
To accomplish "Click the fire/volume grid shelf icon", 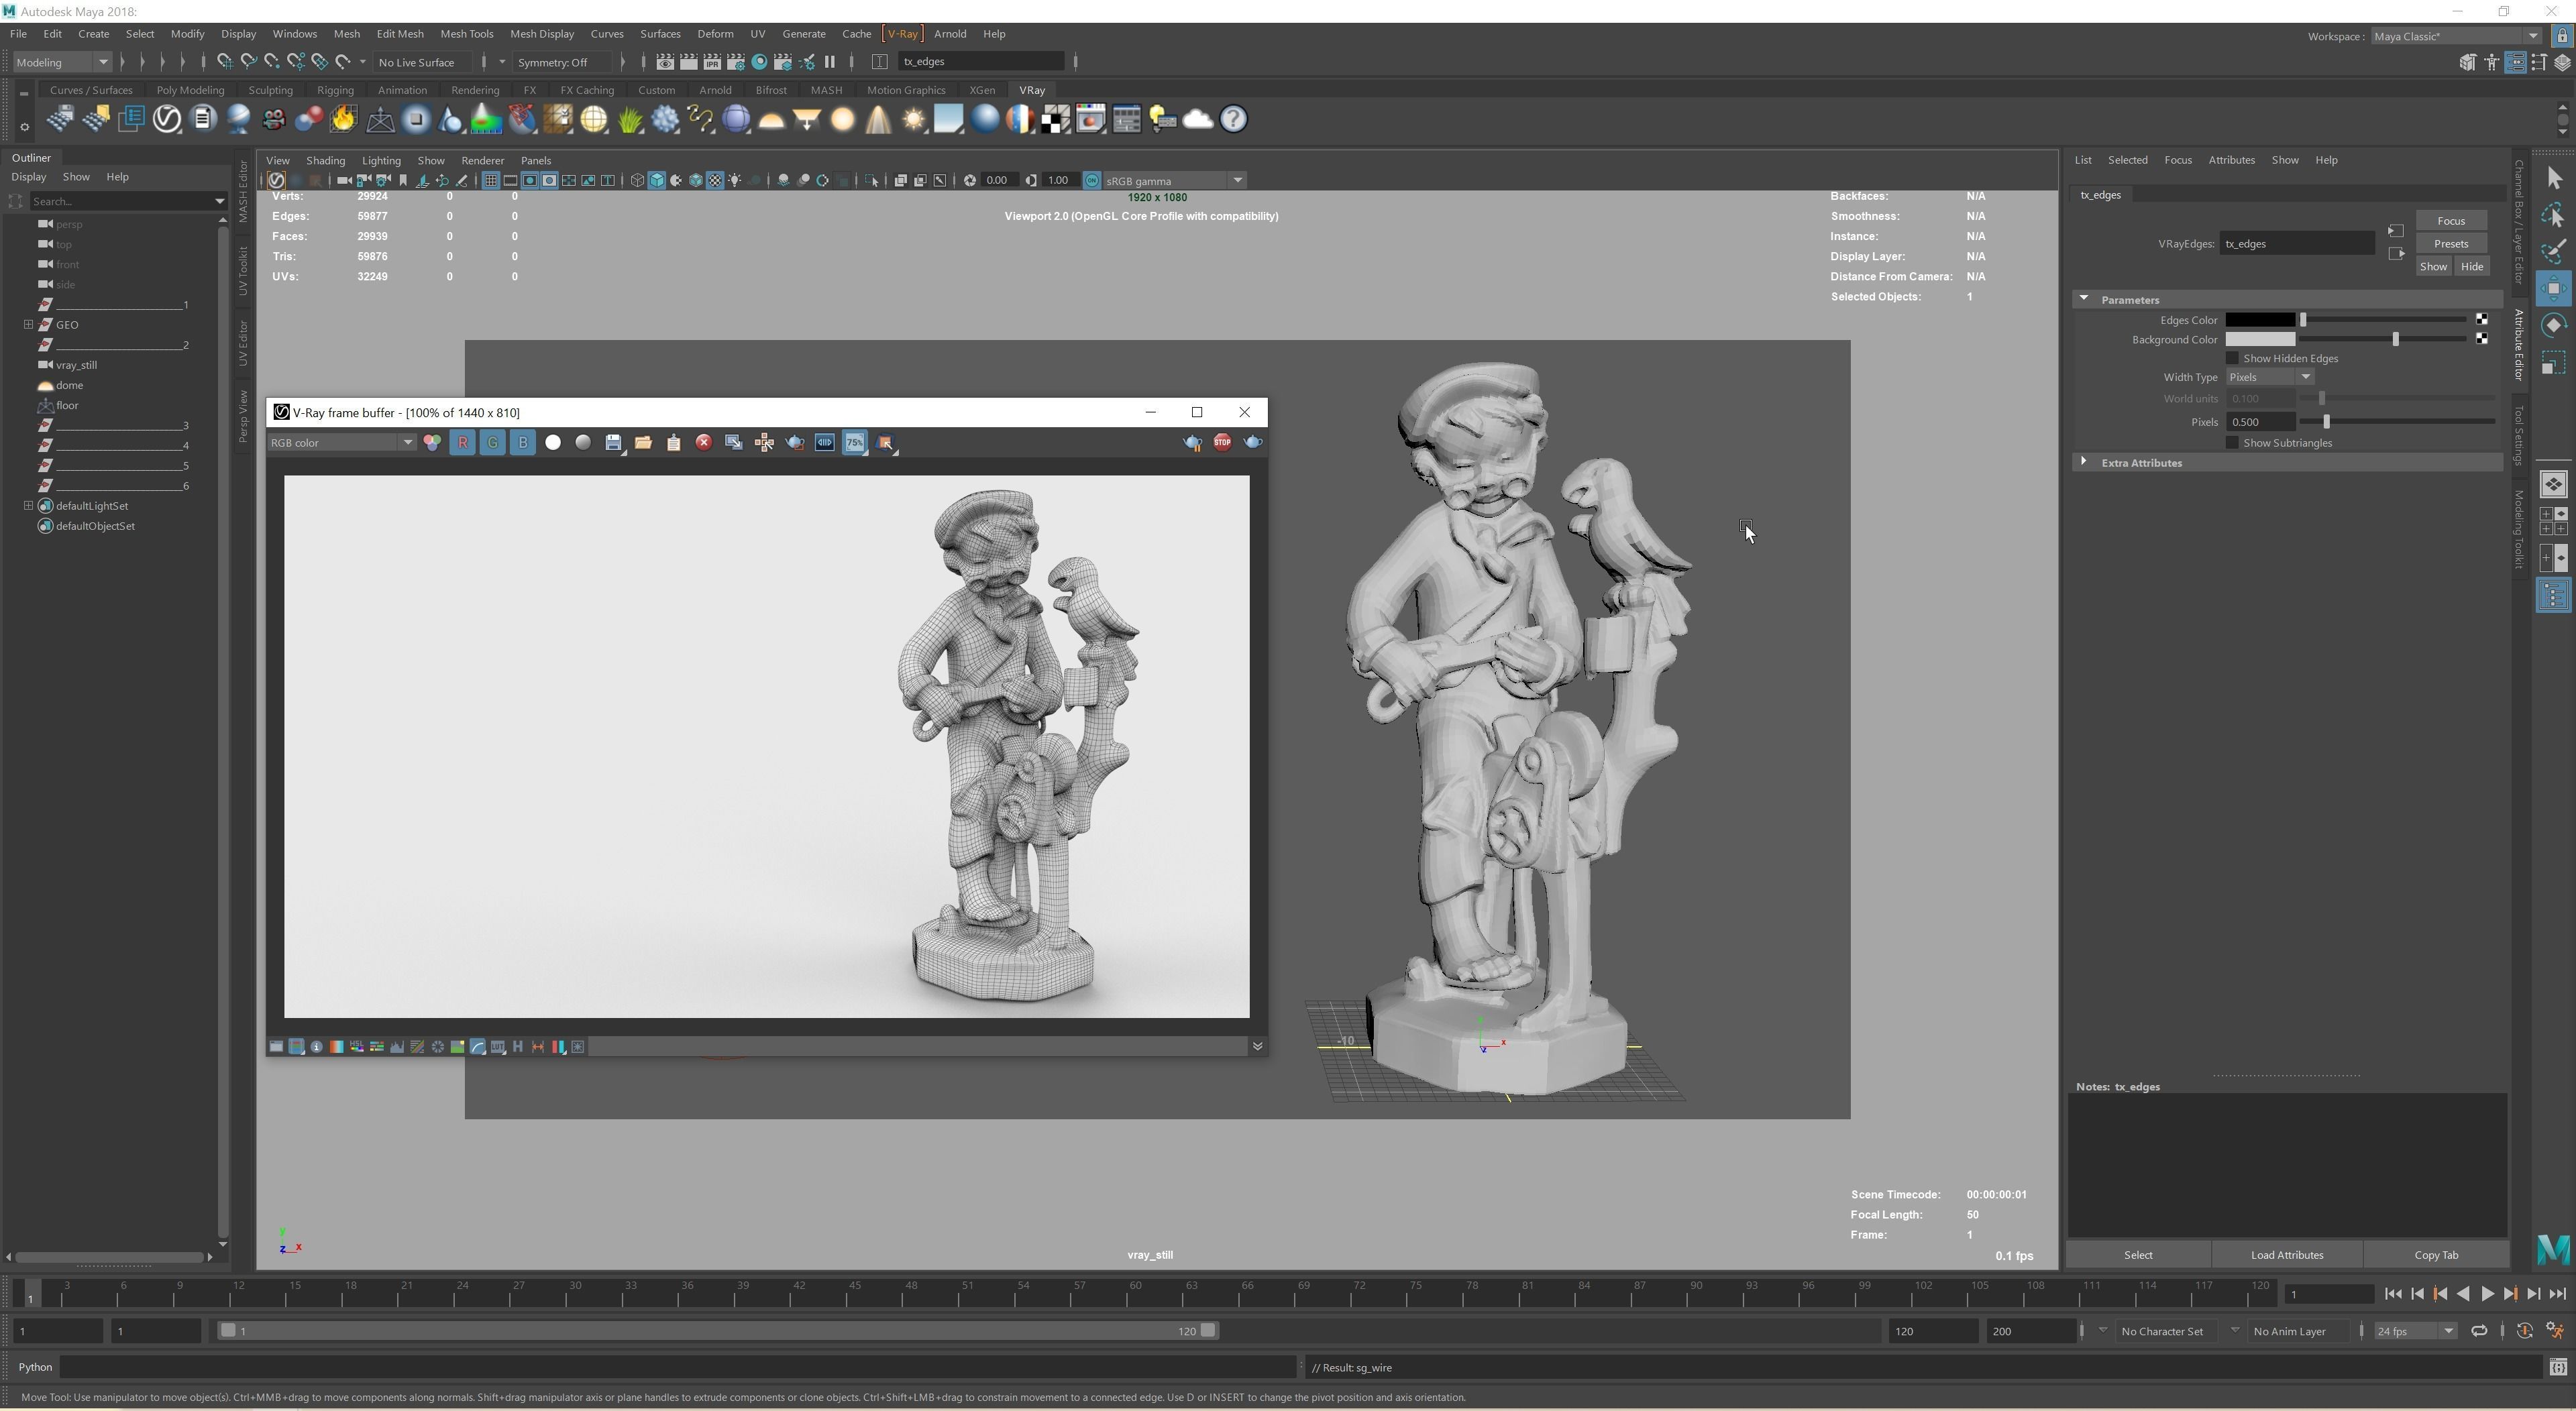I will coord(344,120).
